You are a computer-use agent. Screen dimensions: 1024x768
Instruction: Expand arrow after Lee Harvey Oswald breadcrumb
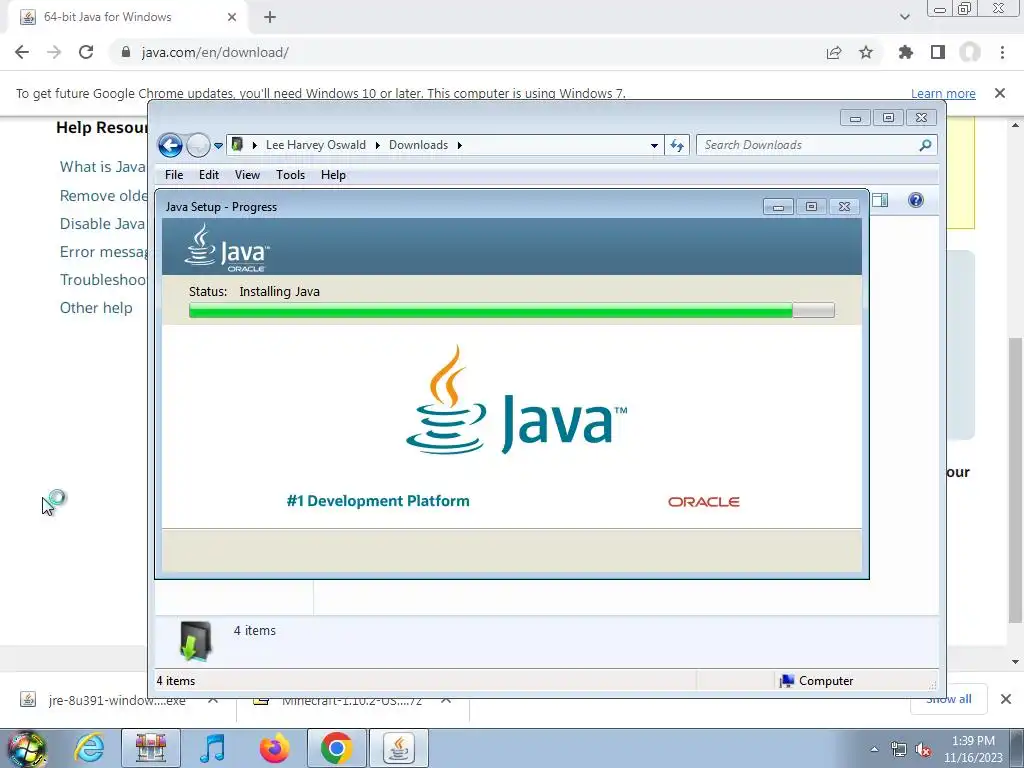[x=377, y=145]
